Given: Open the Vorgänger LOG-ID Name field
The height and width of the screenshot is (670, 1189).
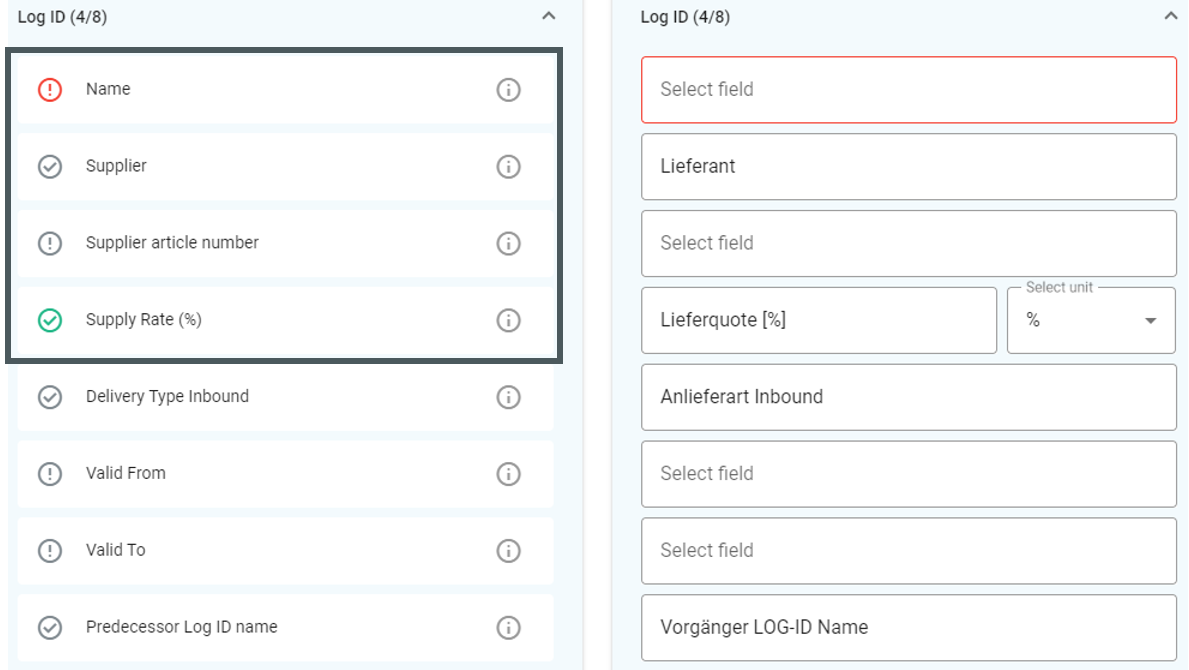Looking at the screenshot, I should [x=908, y=628].
